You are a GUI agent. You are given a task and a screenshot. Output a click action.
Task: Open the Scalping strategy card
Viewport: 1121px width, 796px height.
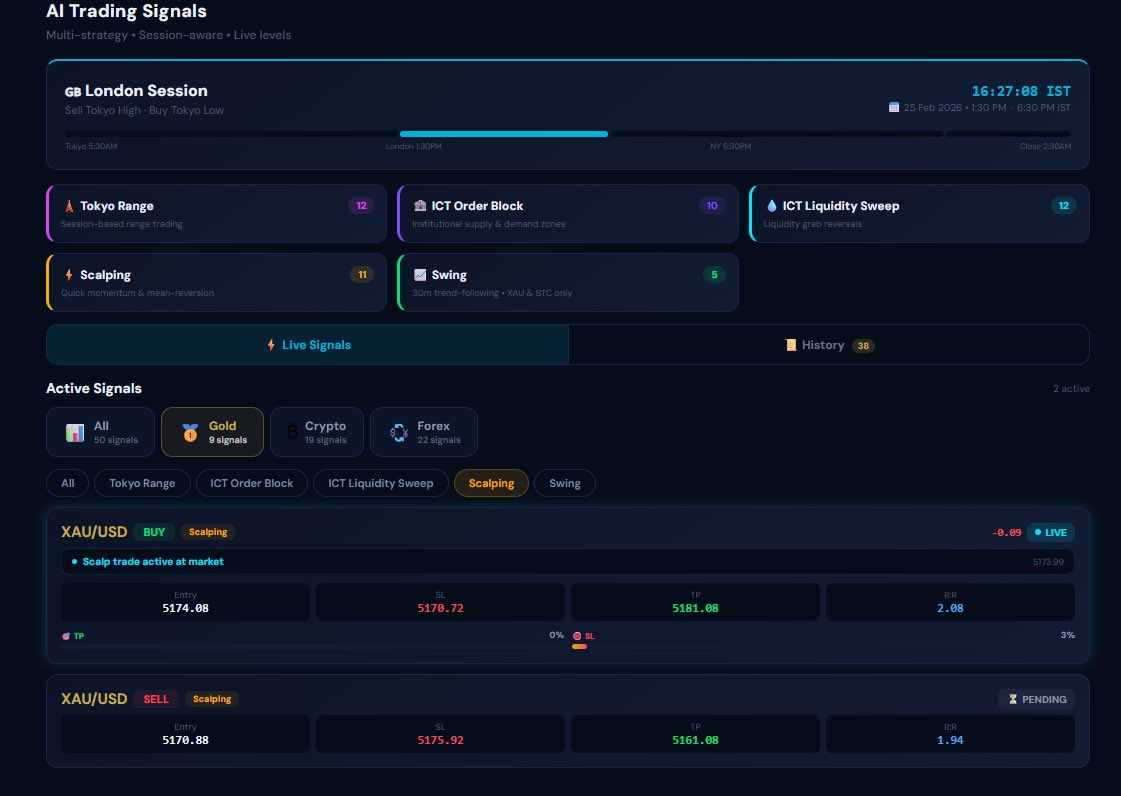tap(217, 282)
